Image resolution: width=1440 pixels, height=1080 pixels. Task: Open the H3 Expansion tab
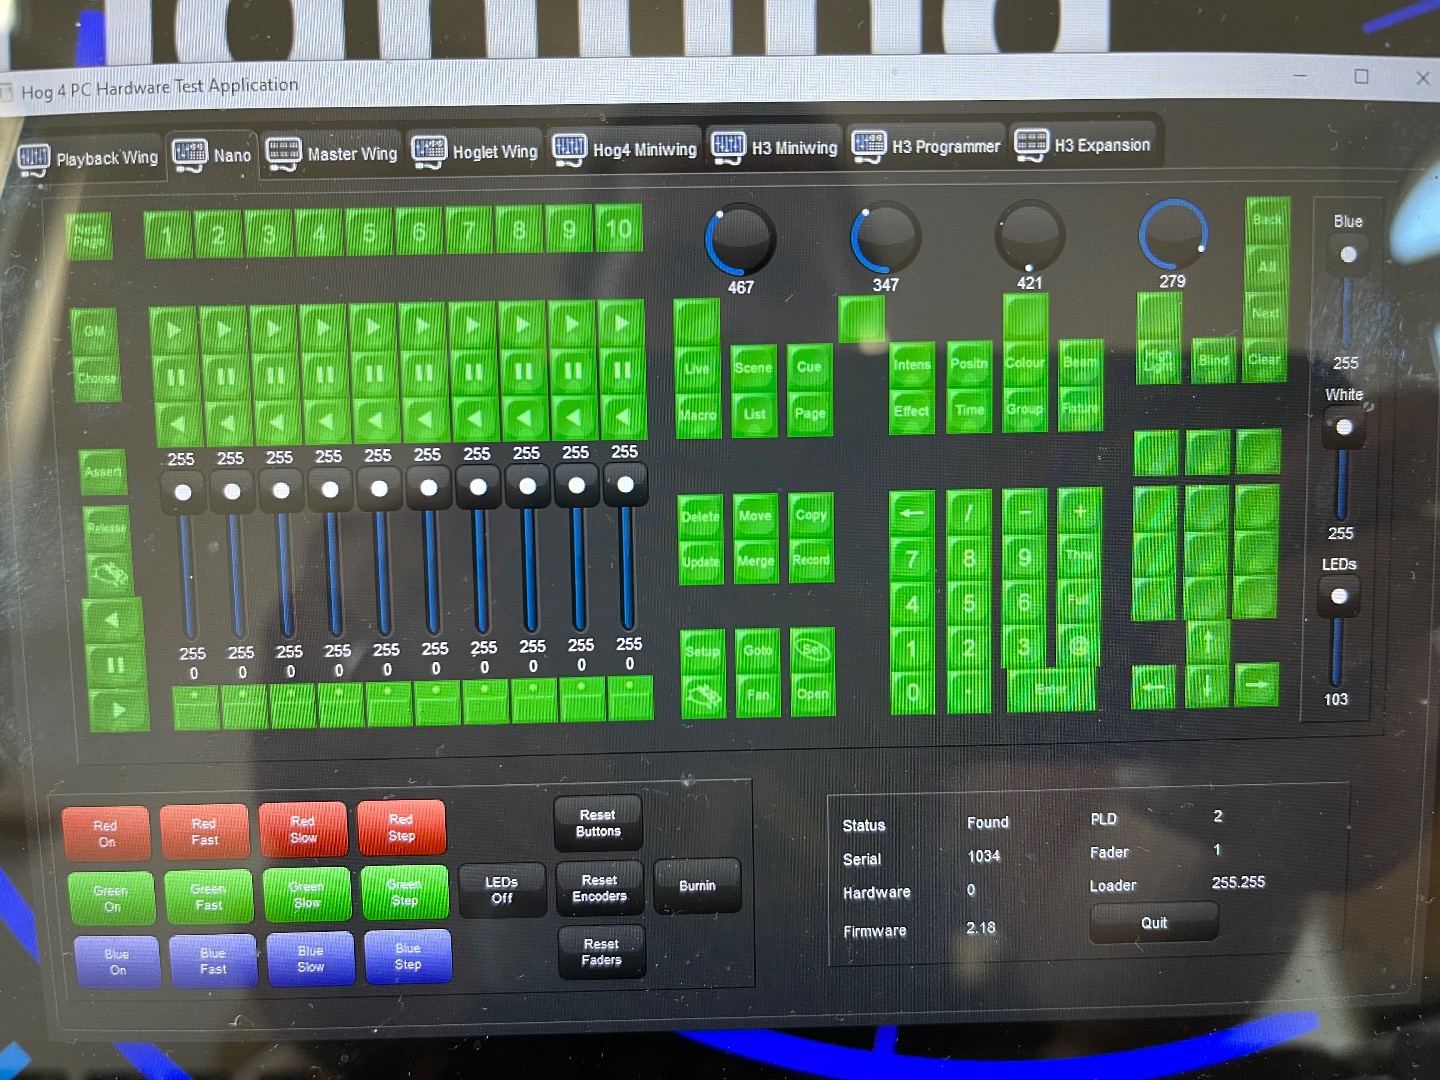point(1083,144)
